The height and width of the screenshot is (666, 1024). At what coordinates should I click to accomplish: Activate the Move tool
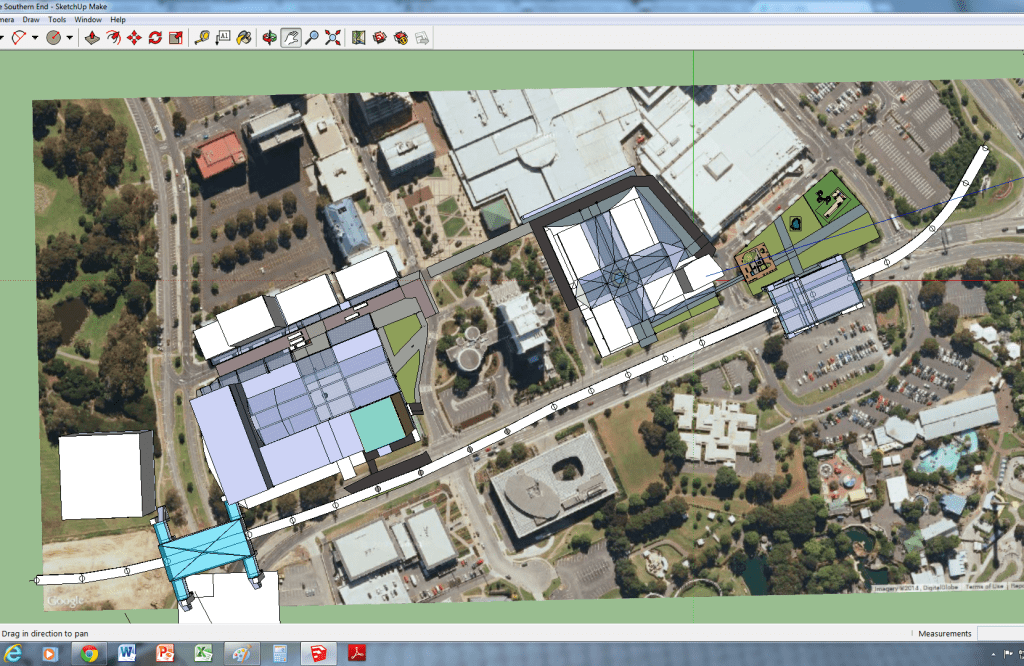click(134, 38)
